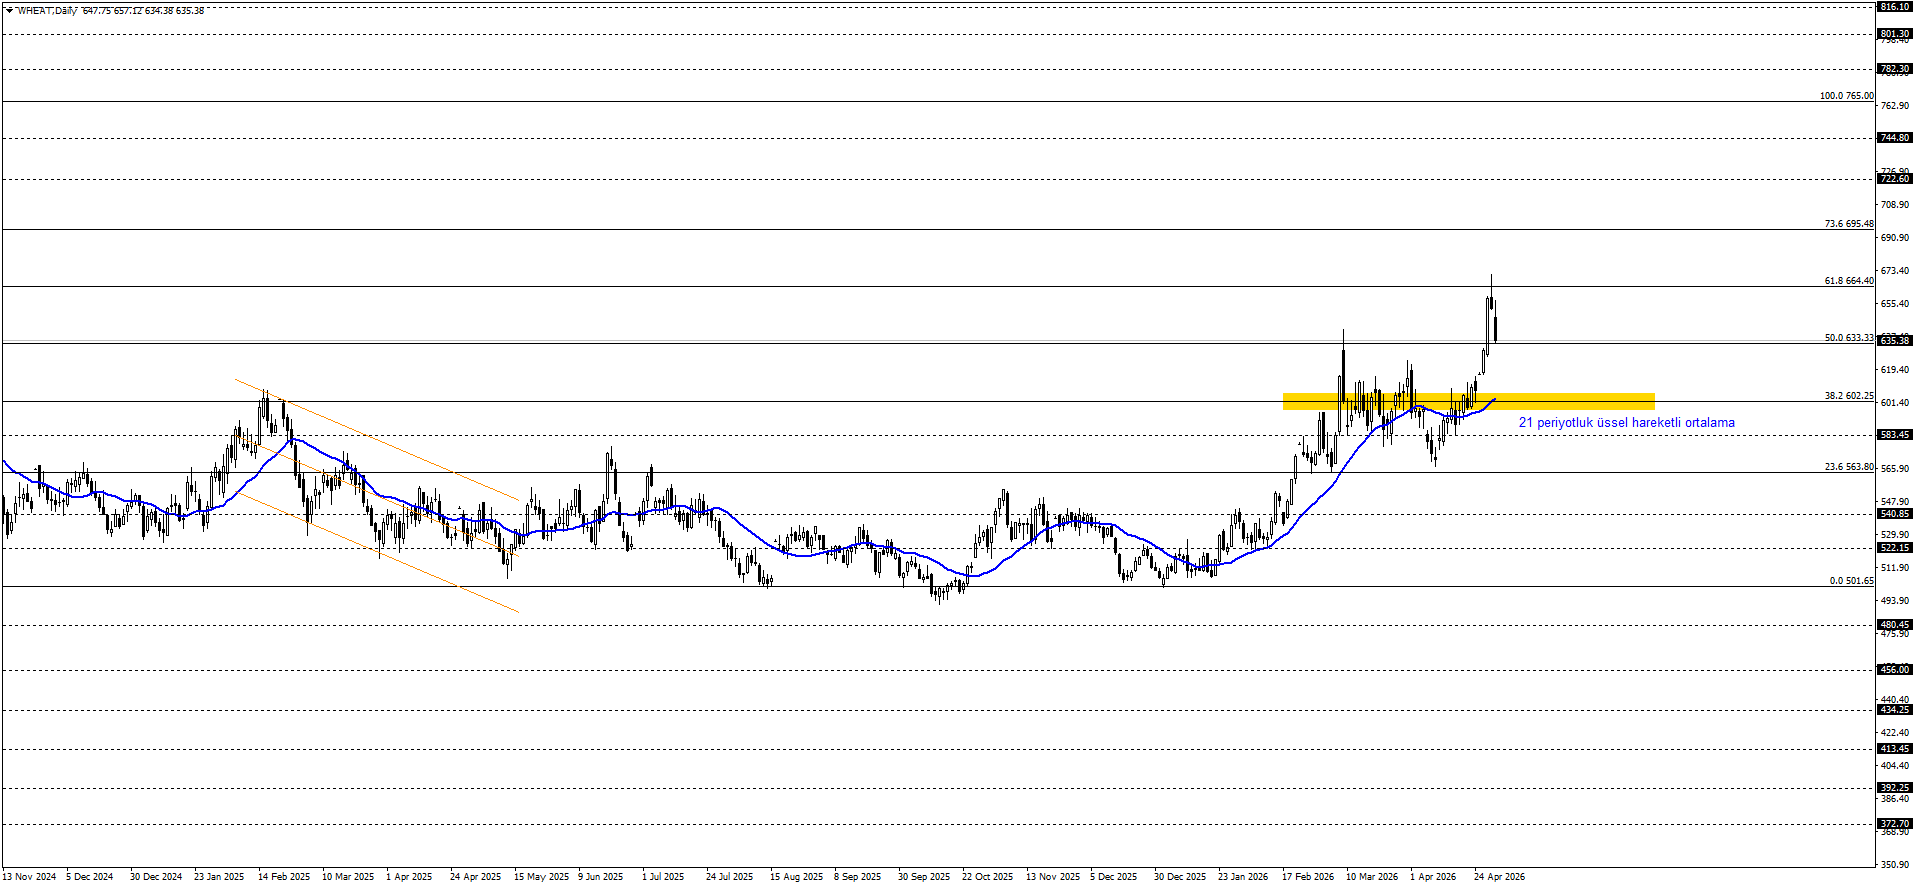Click the Fibonacci label '23.6 563.80'
The image size is (1916, 888).
[1849, 467]
